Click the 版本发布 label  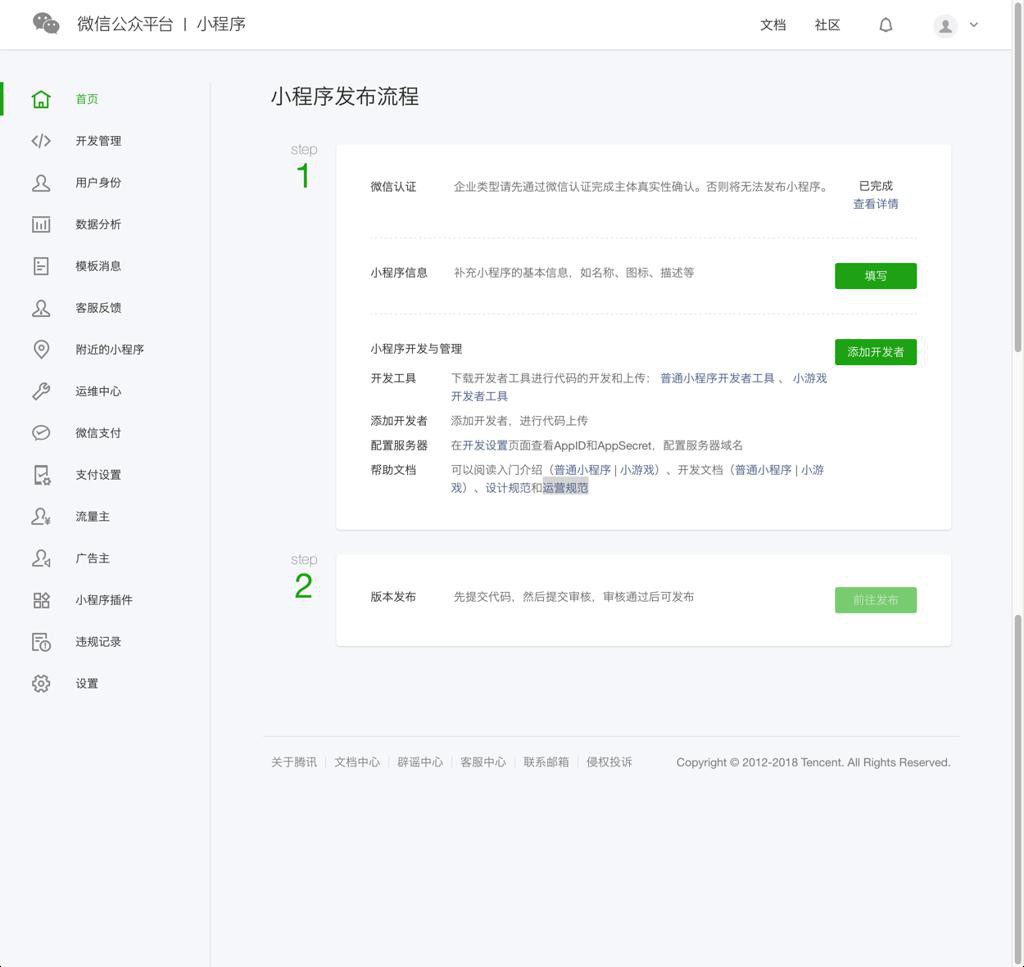click(393, 597)
